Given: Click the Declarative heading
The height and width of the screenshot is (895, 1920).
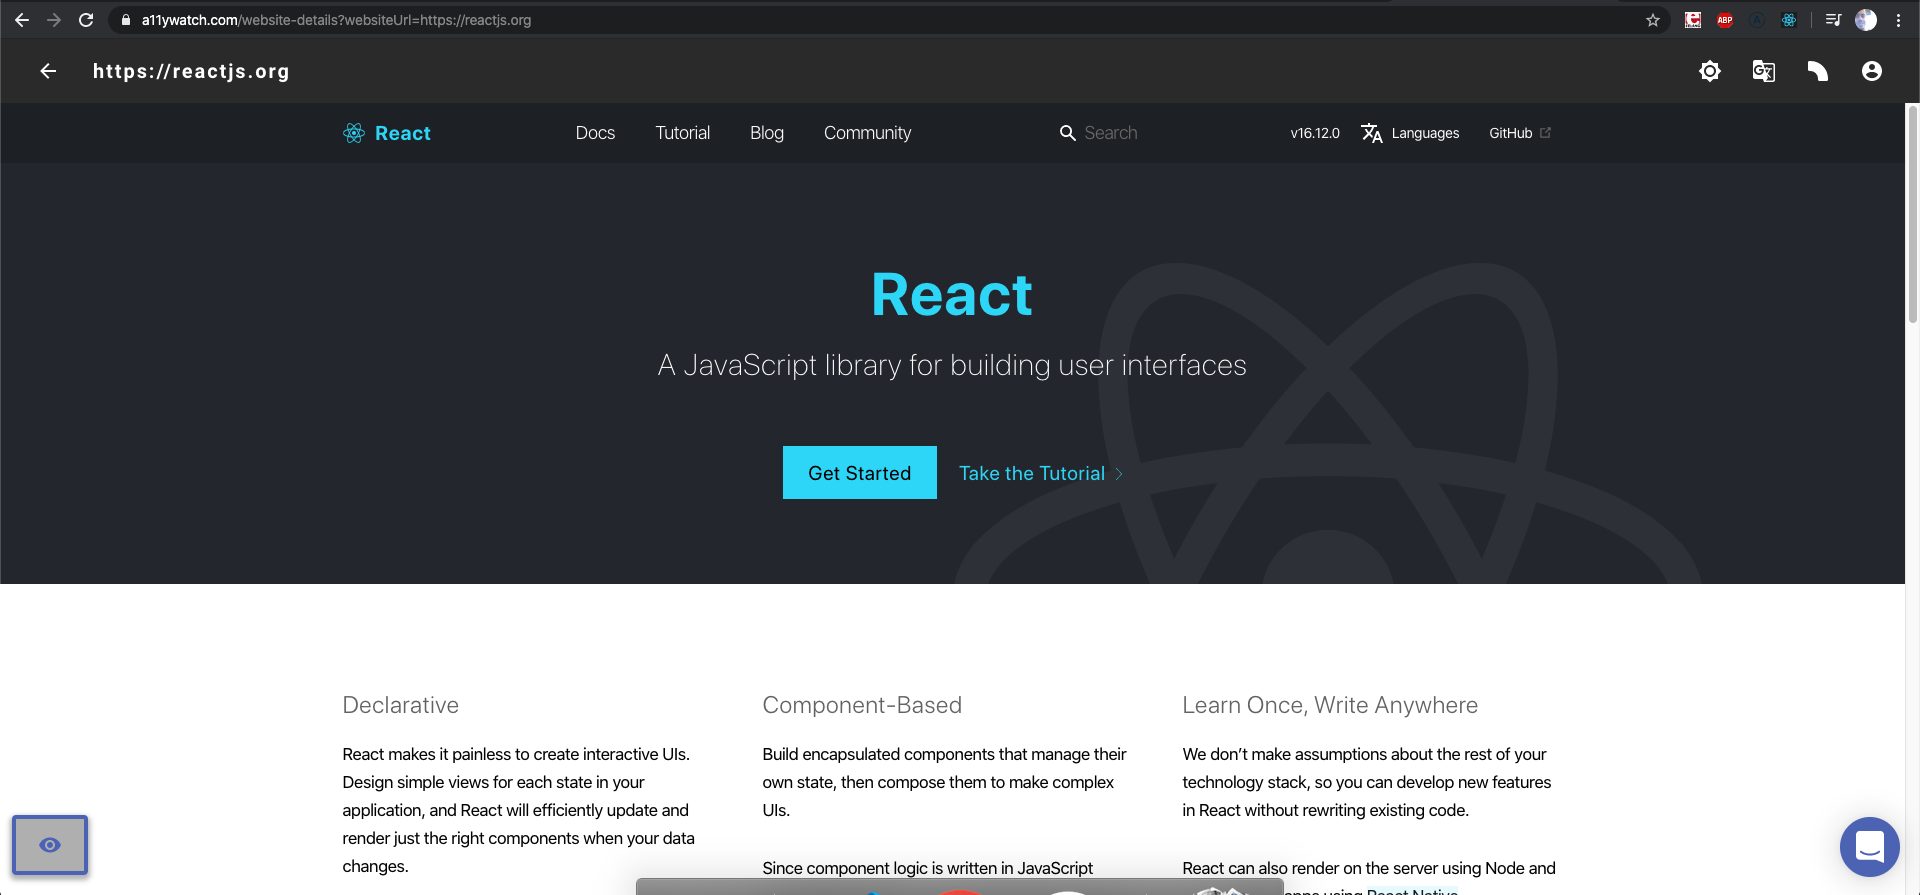Looking at the screenshot, I should click(400, 705).
